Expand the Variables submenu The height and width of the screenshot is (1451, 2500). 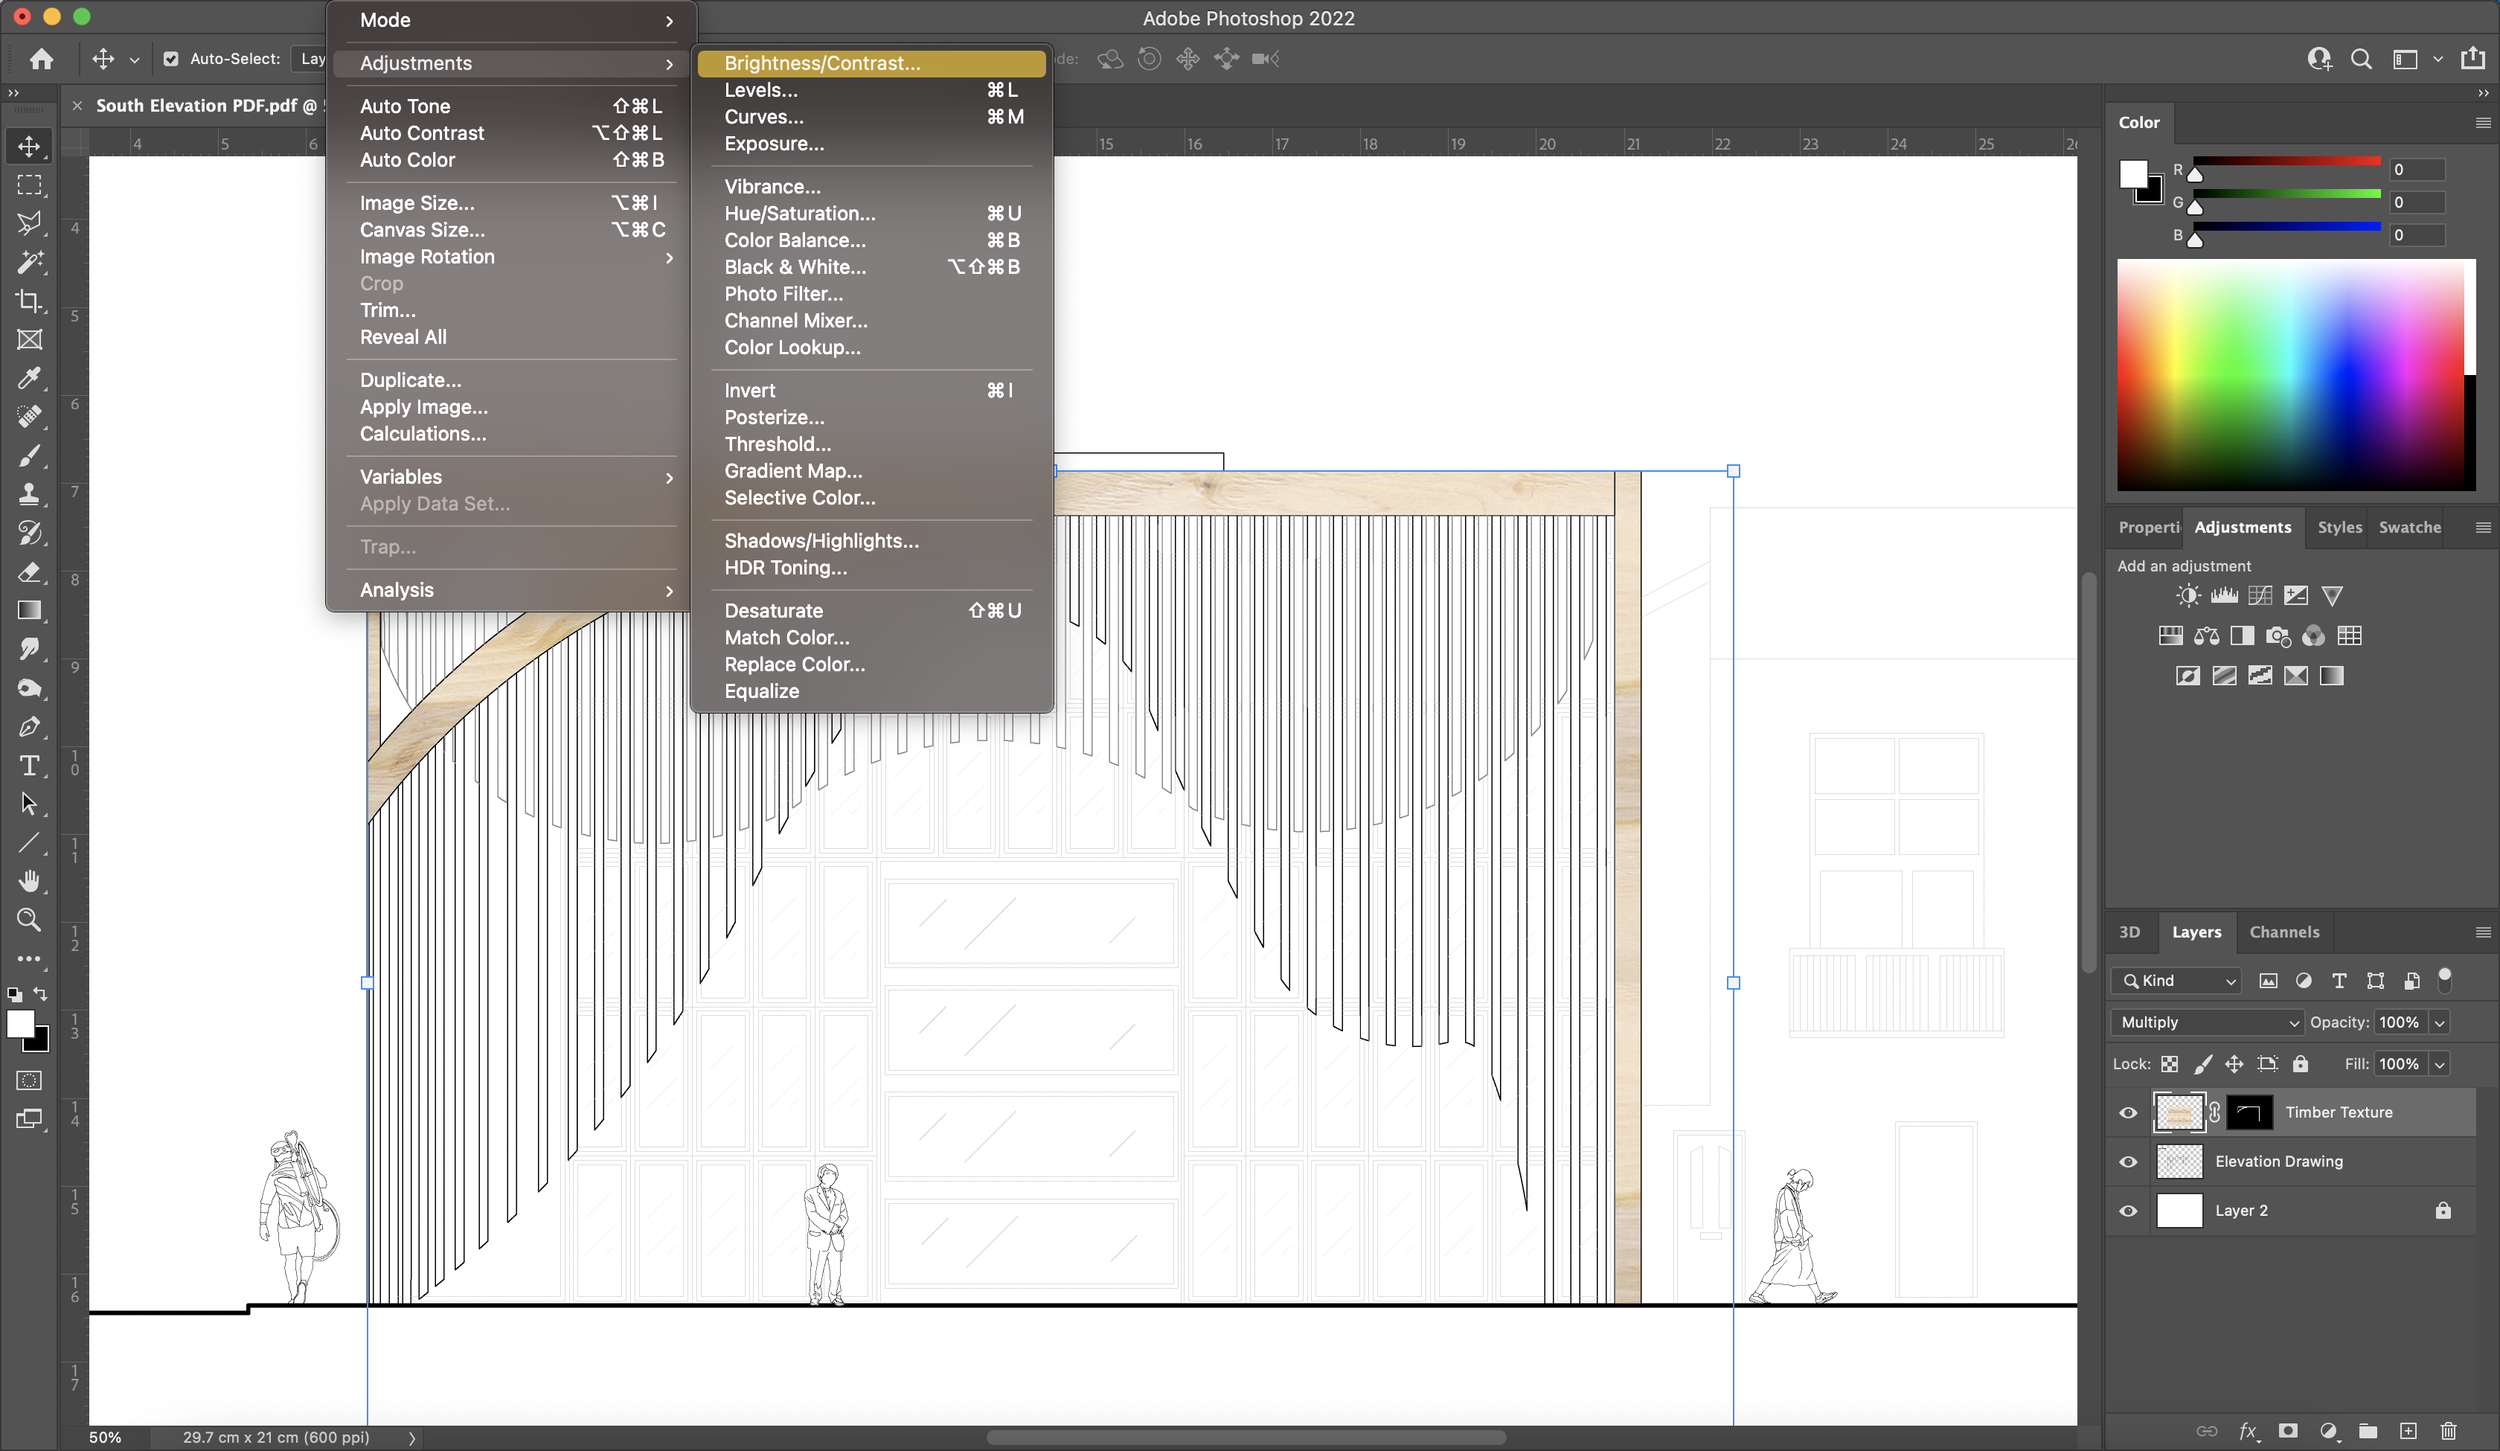point(512,477)
